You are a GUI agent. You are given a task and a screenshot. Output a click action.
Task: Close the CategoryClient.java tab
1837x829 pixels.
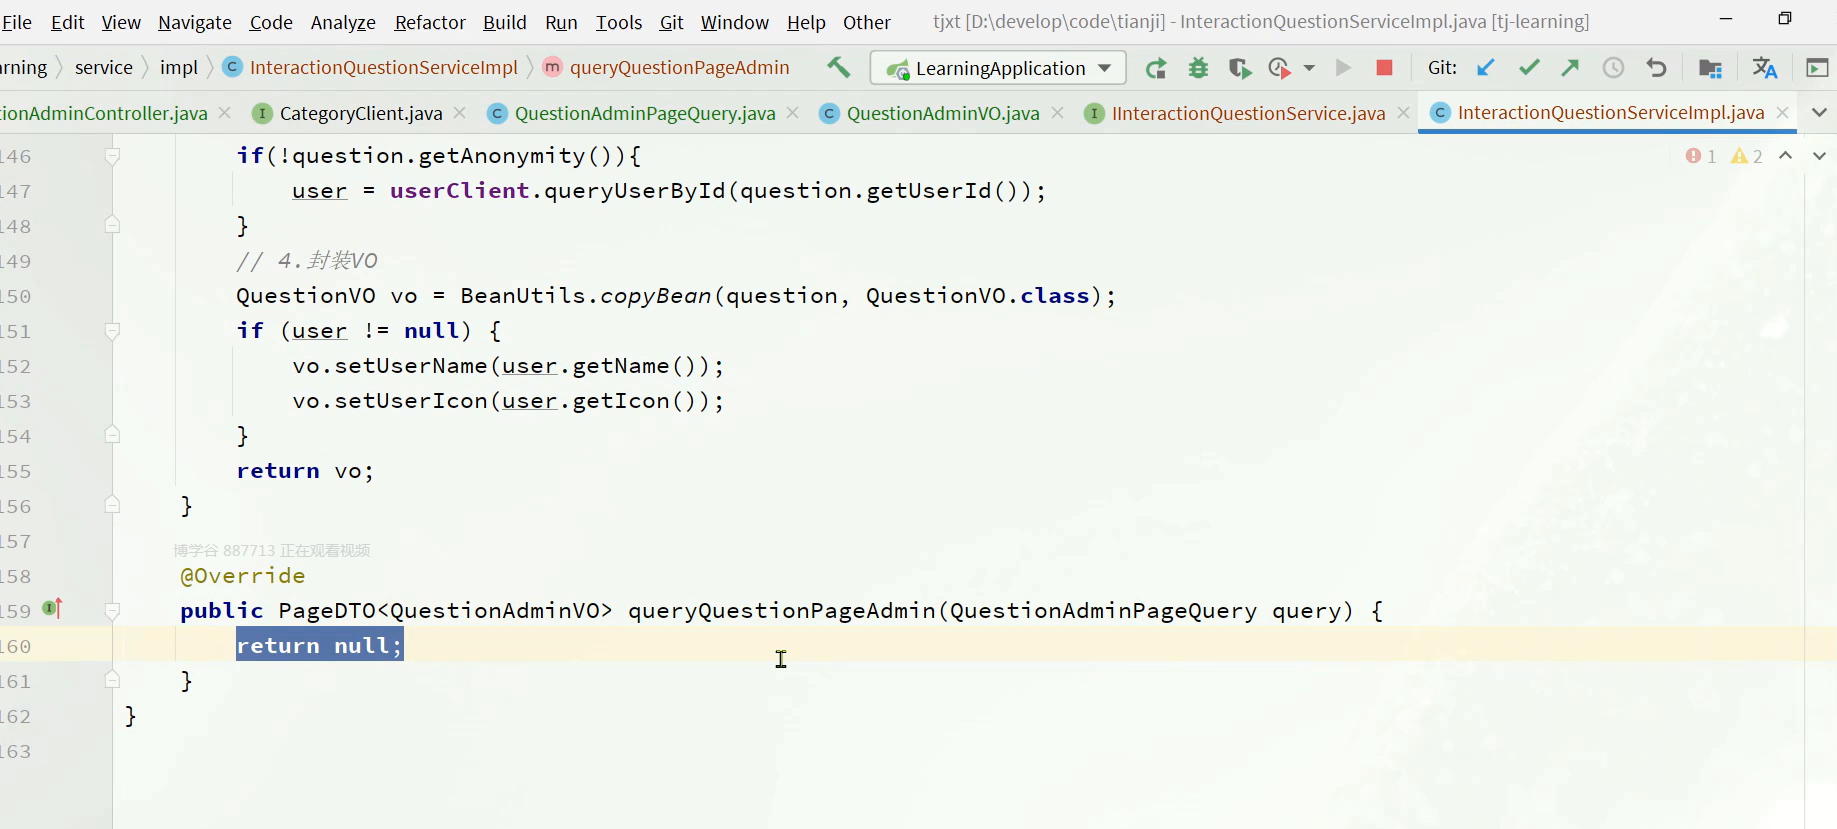[460, 113]
